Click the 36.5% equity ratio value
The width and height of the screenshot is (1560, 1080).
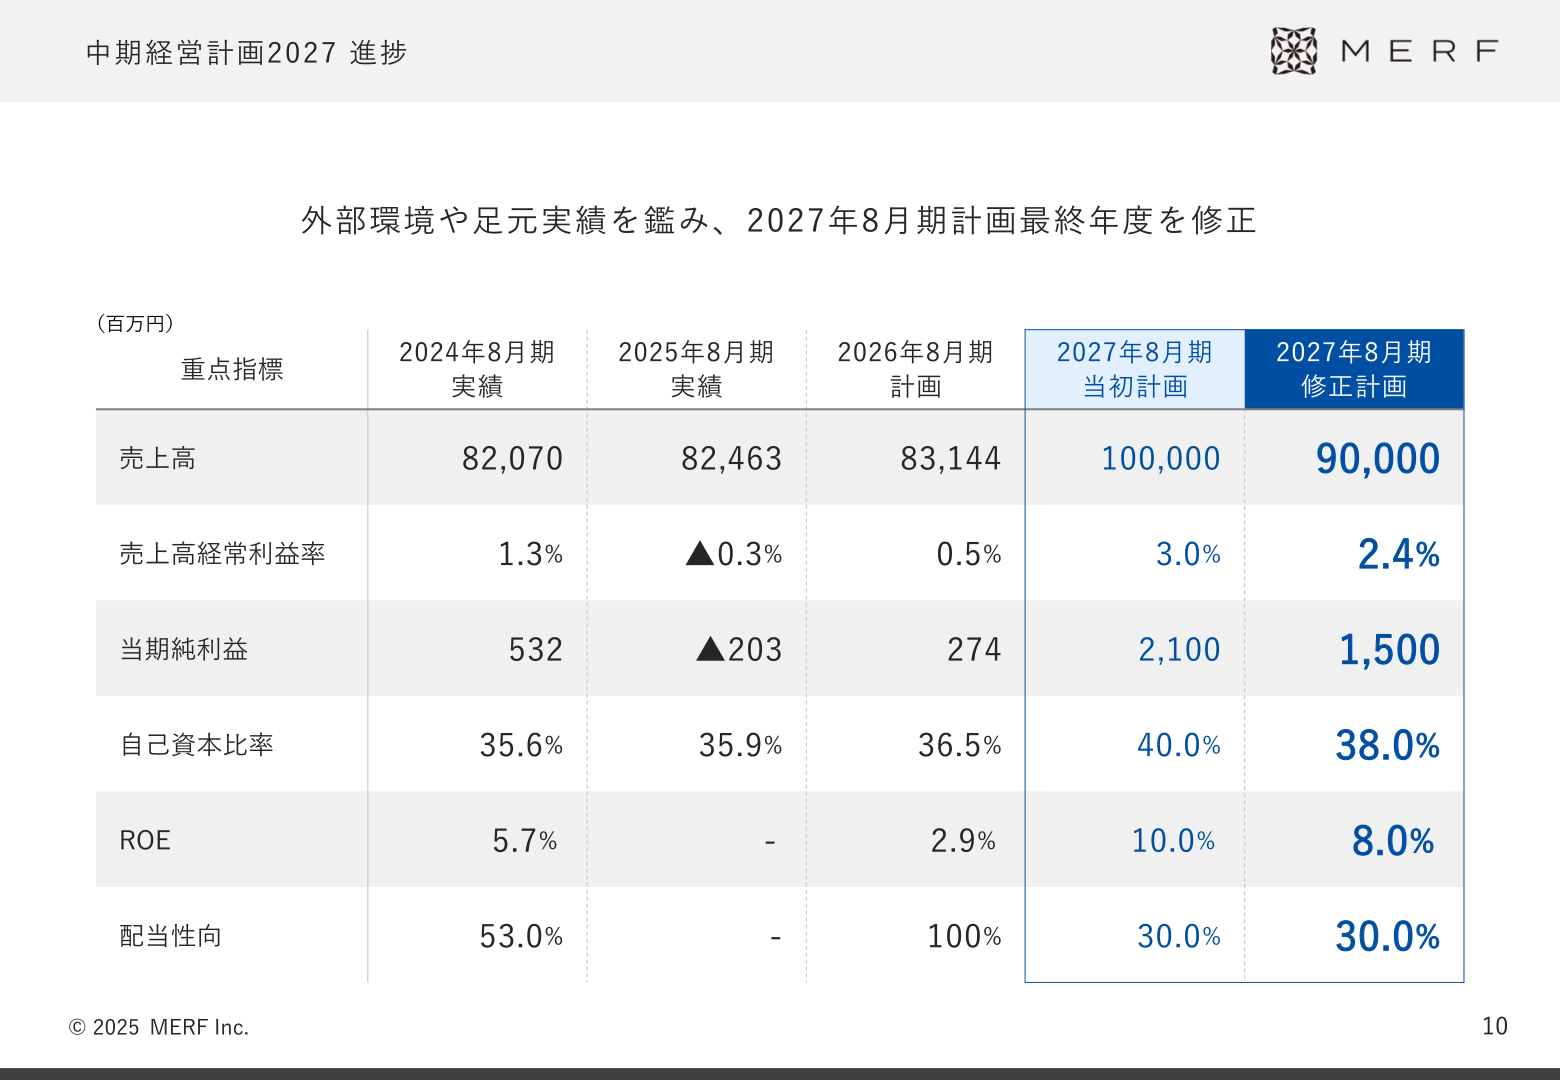959,745
